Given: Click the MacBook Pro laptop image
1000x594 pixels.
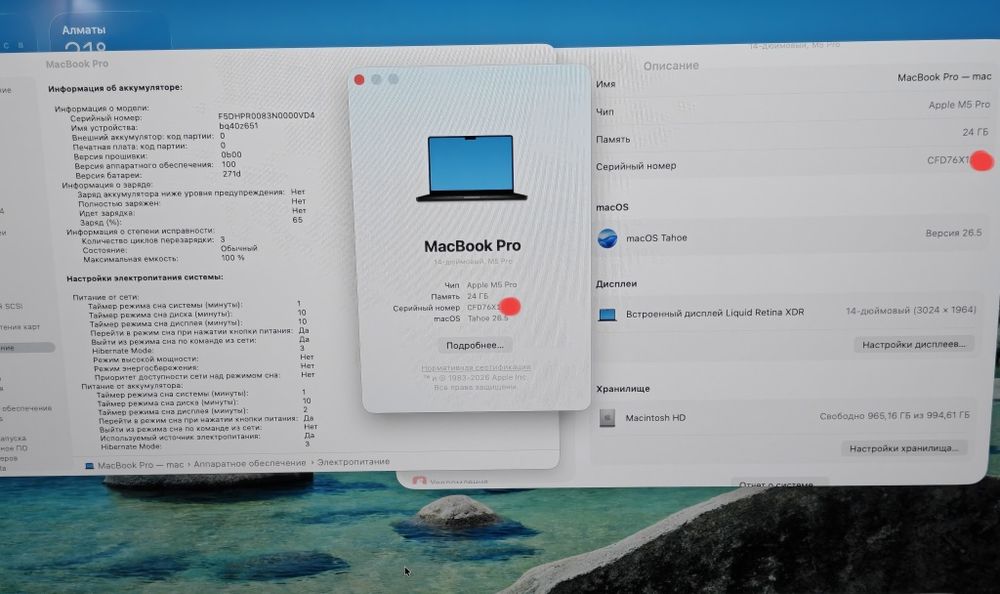Looking at the screenshot, I should tap(471, 168).
